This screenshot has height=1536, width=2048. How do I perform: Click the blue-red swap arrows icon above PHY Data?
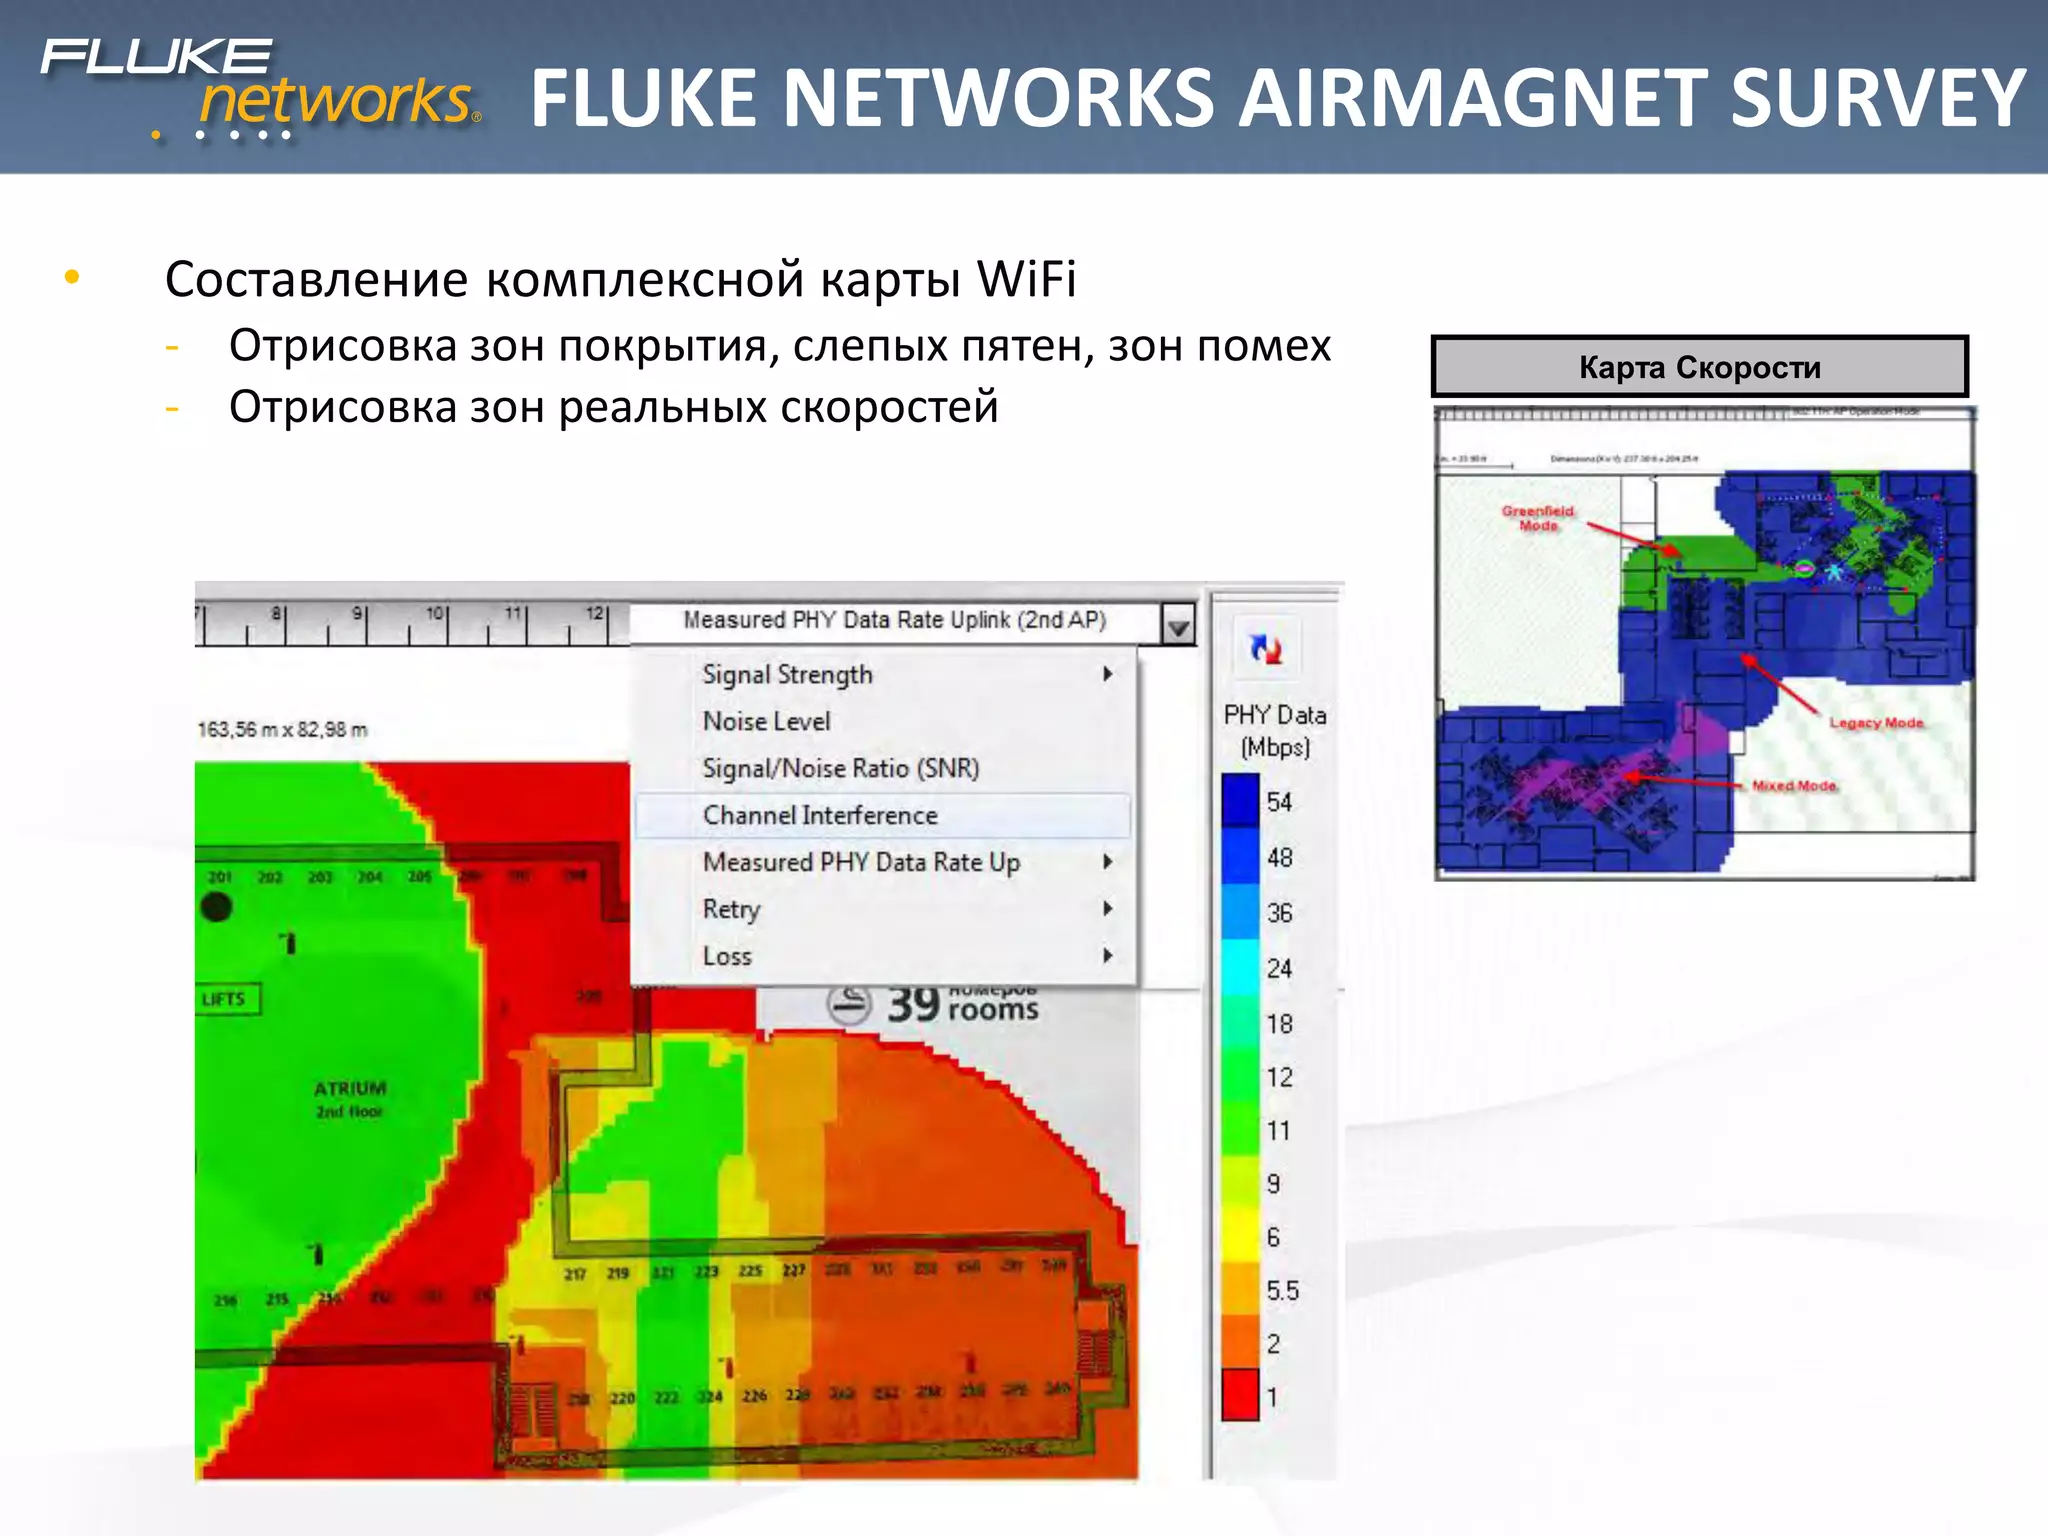coord(1266,649)
